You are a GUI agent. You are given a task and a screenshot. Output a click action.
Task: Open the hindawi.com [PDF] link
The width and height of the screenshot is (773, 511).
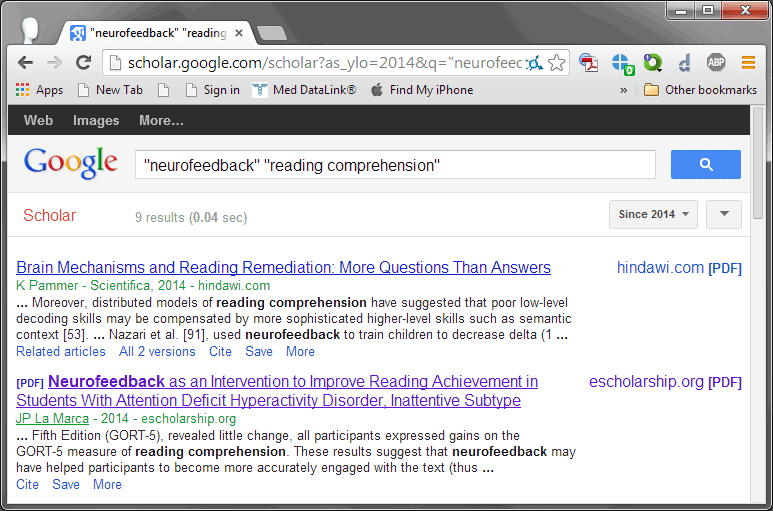[679, 268]
